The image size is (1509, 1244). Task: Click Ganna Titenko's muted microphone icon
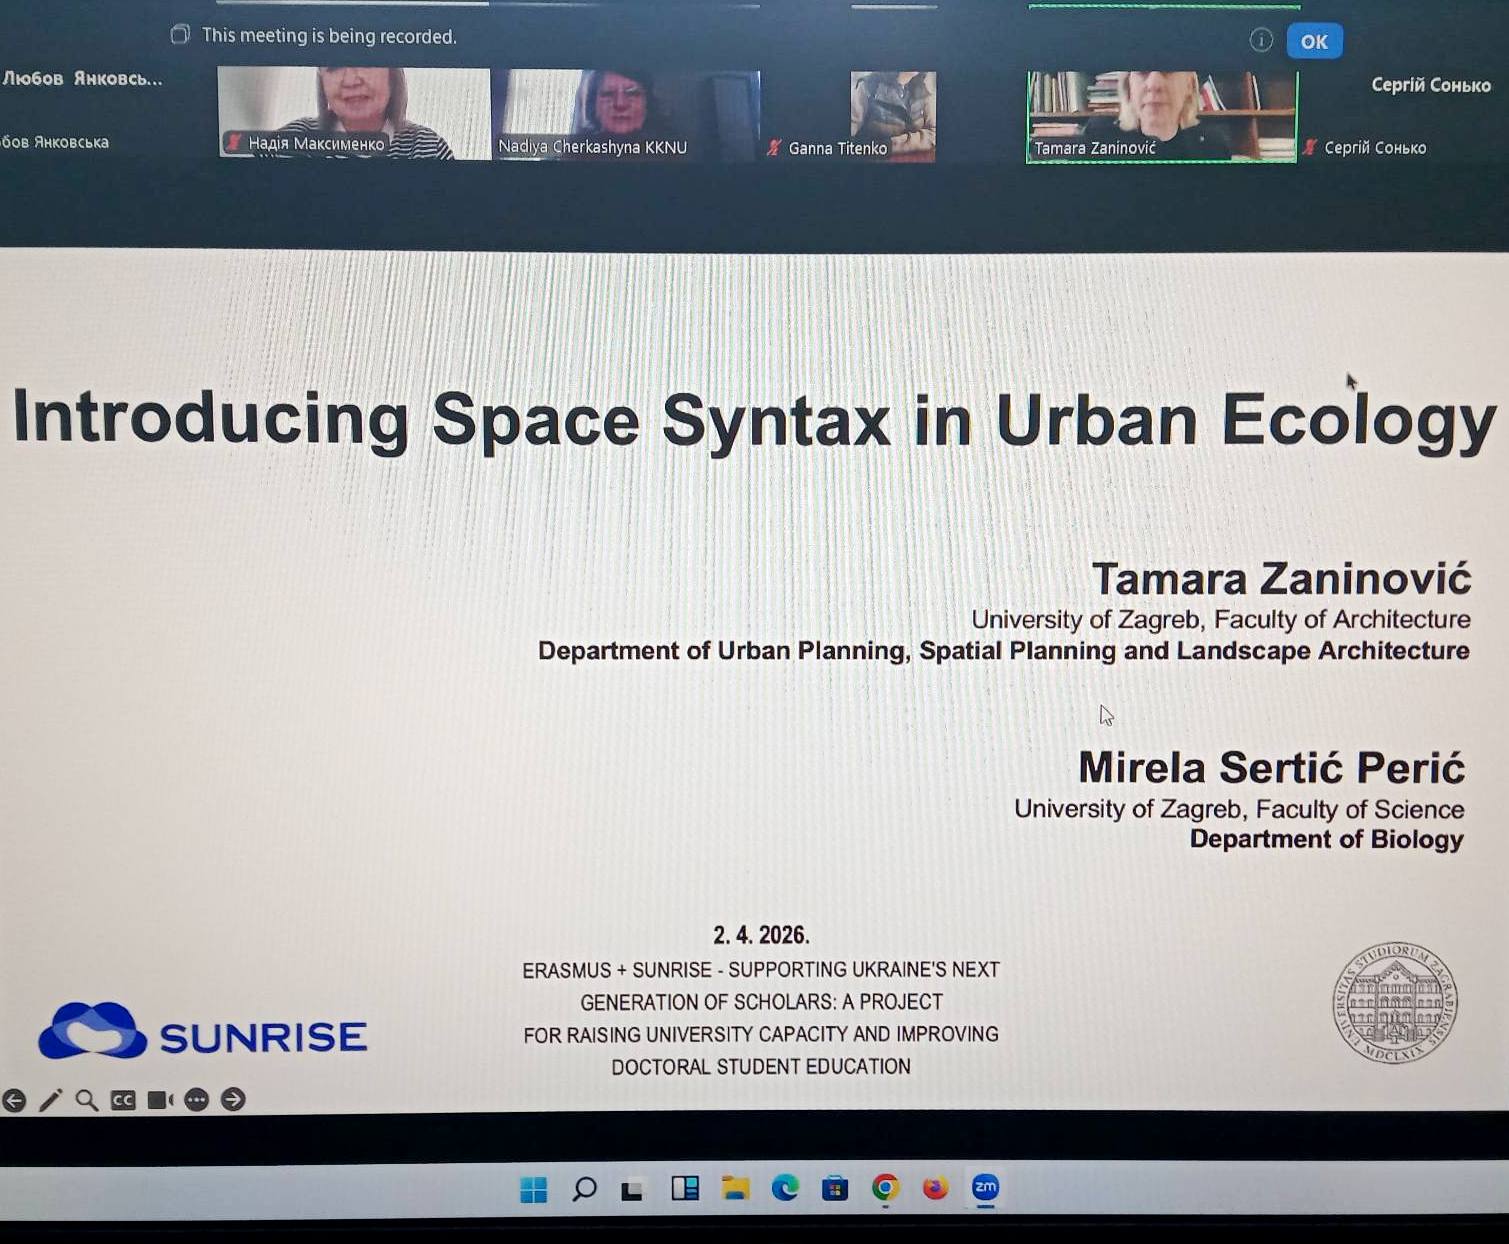773,148
